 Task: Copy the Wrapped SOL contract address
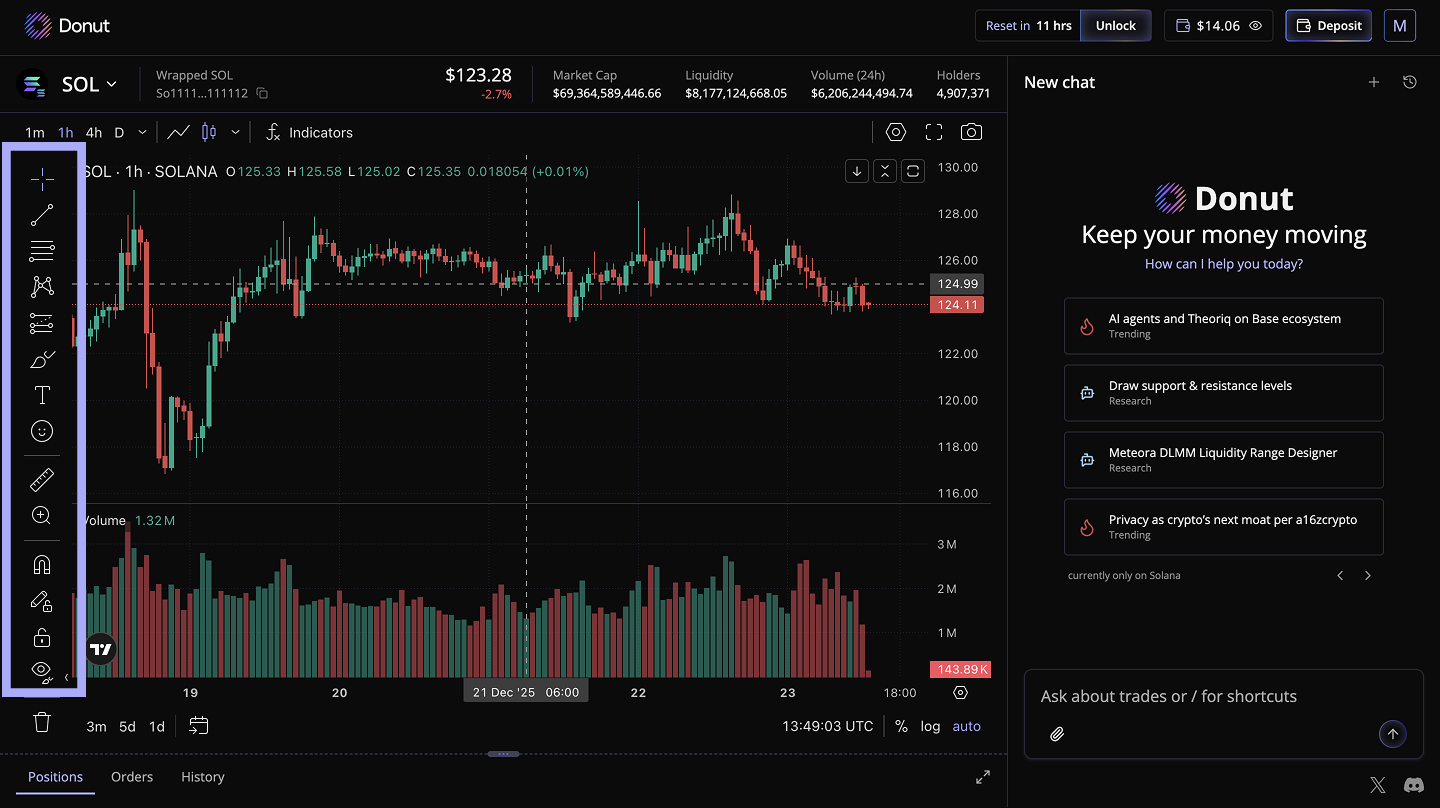[262, 93]
